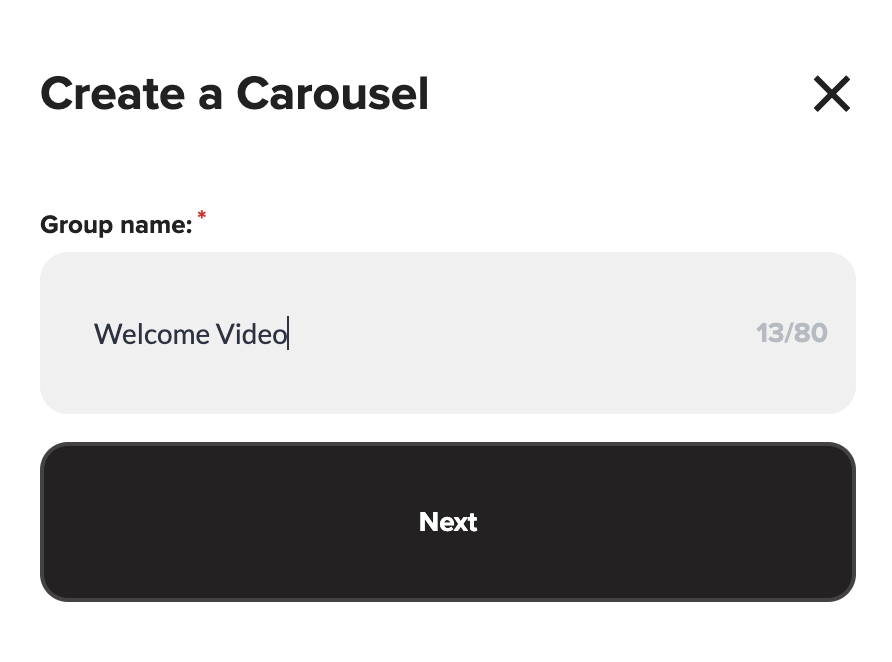Place cursor after the word 'Video'
Viewport: 892px width, 662px height.
coord(288,333)
